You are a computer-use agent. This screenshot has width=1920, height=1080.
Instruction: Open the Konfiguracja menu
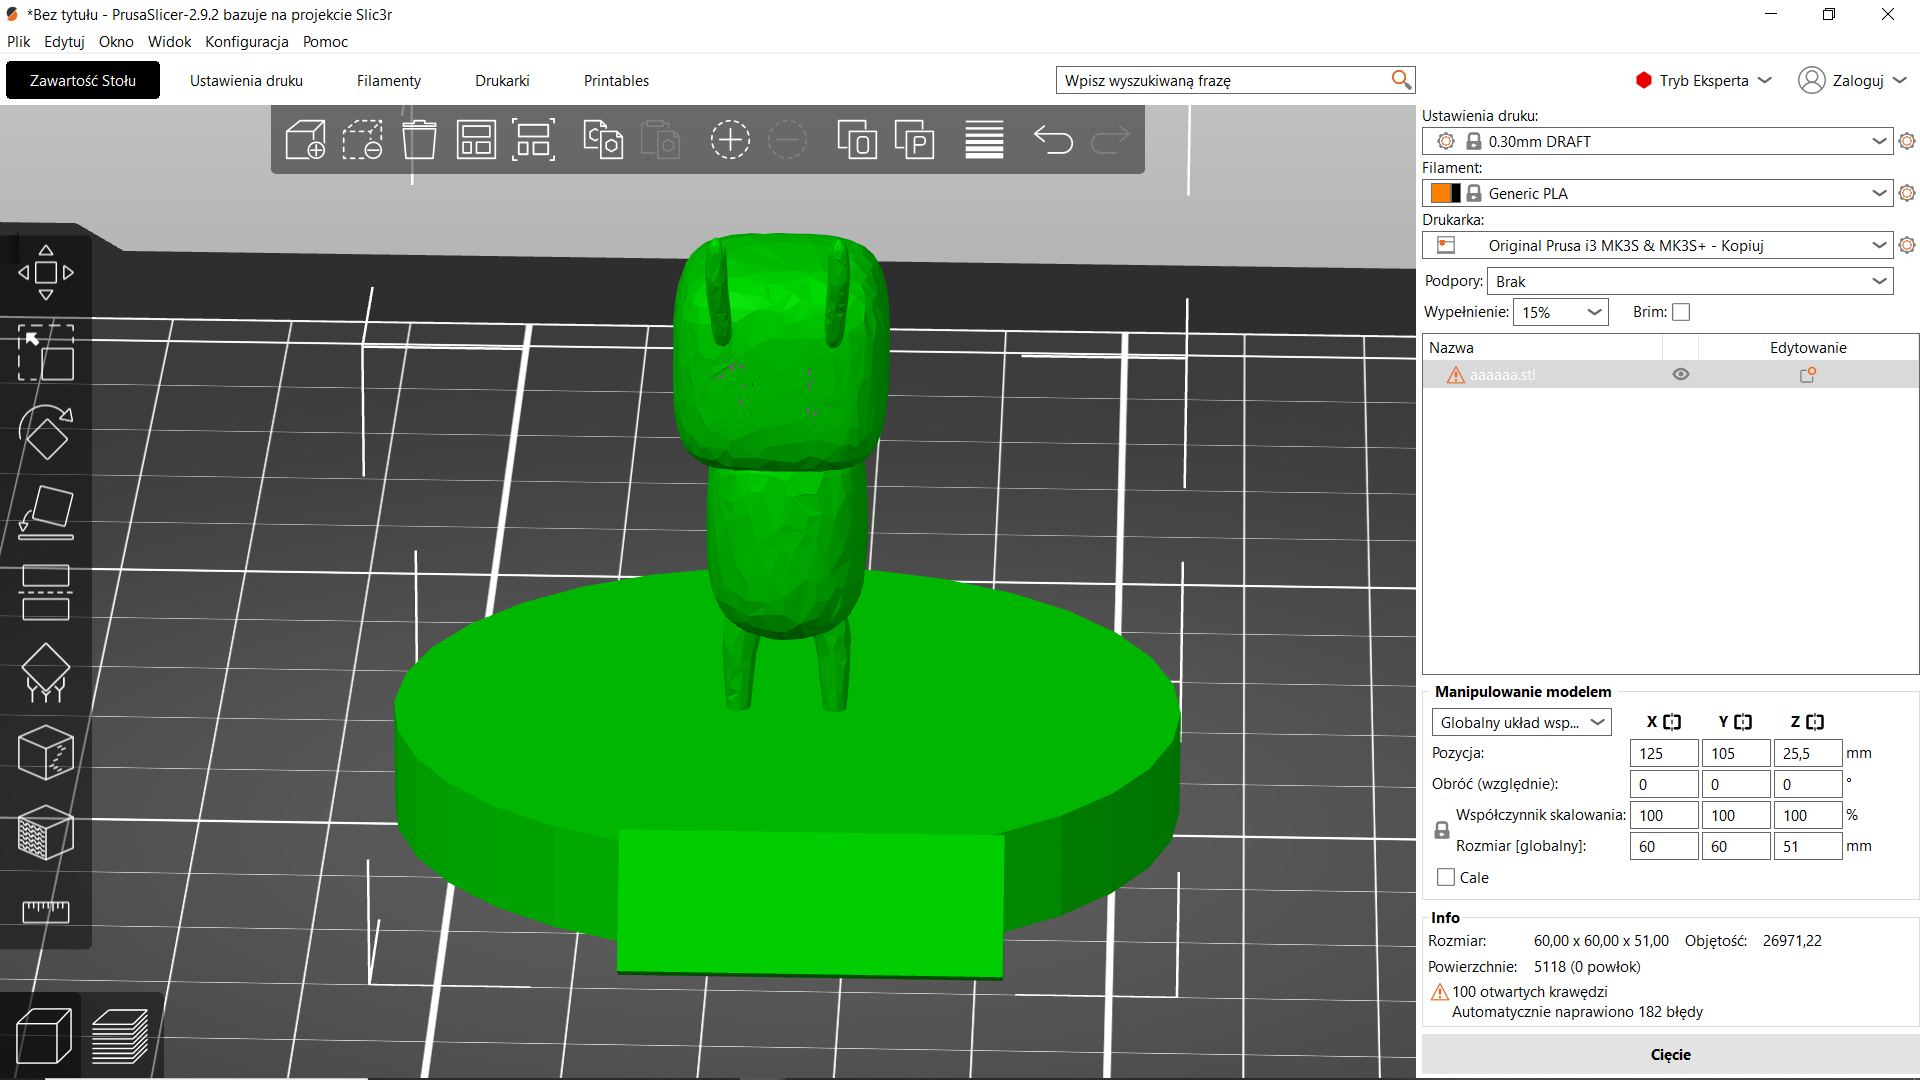[247, 41]
